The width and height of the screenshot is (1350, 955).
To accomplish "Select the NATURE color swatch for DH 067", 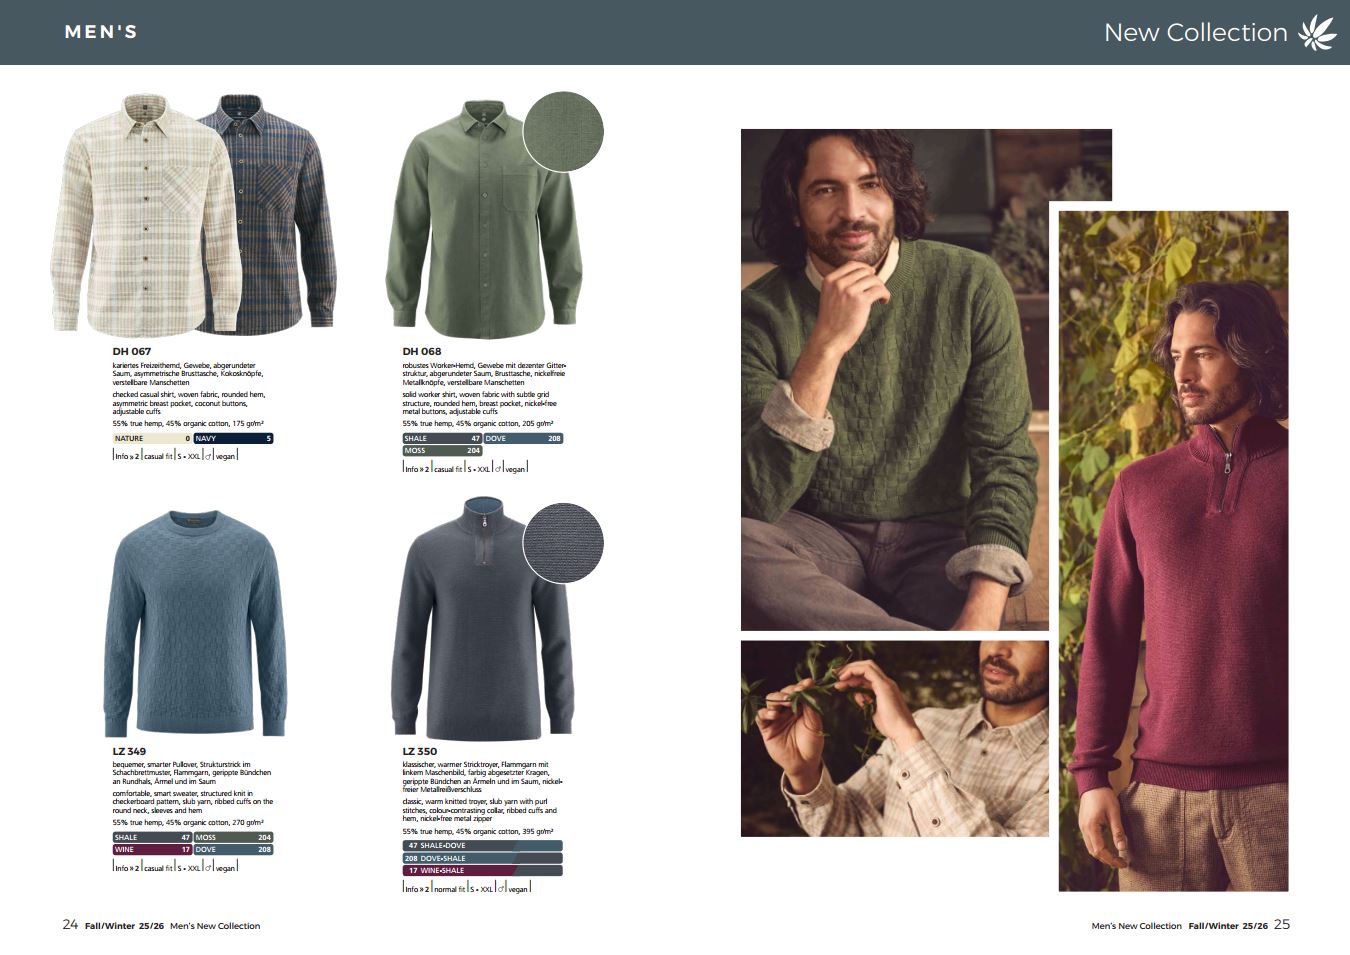I will tap(151, 438).
